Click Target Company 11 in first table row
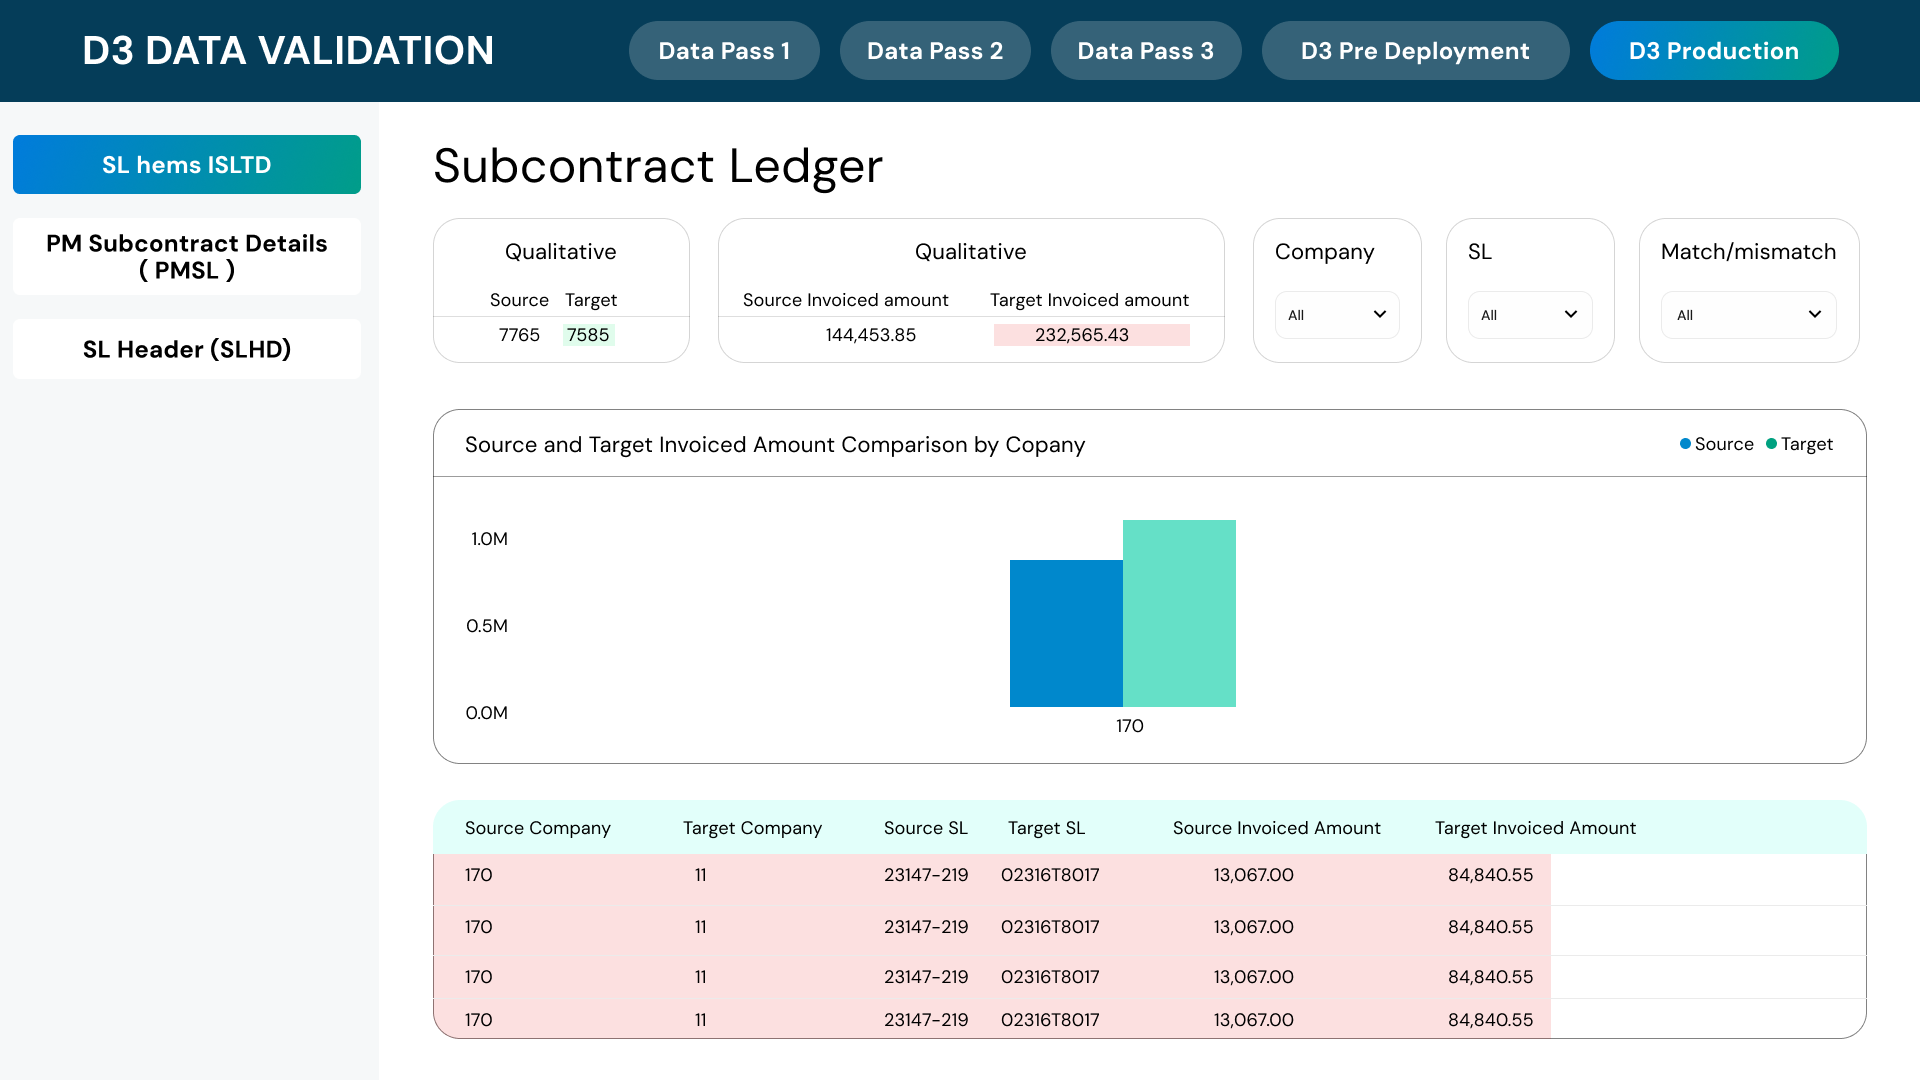The image size is (1920, 1080). tap(701, 875)
